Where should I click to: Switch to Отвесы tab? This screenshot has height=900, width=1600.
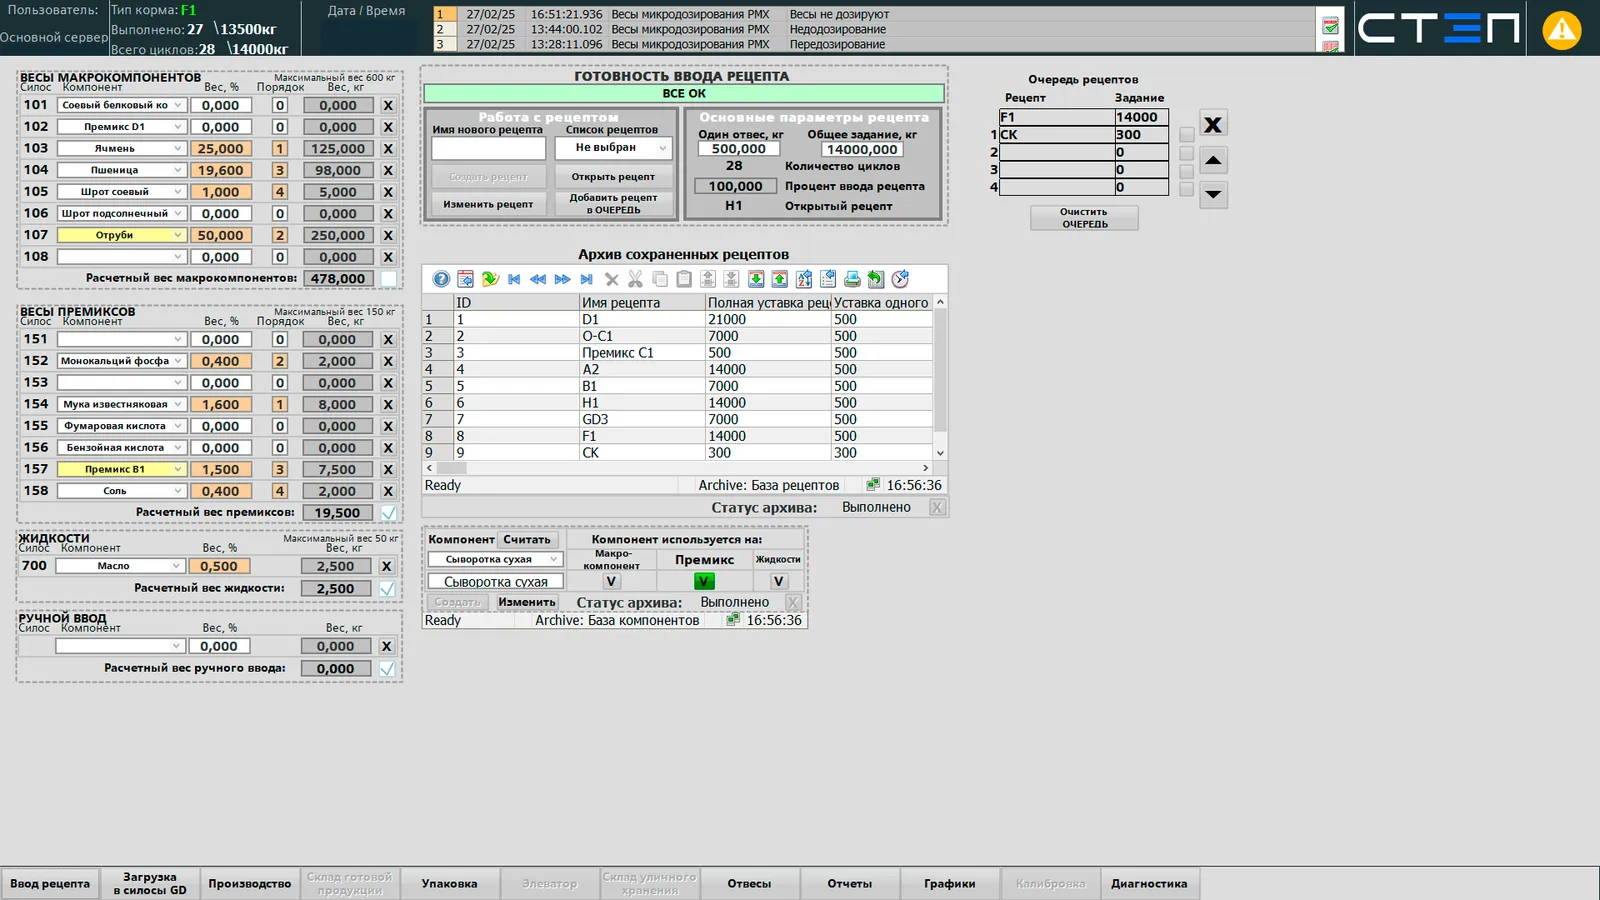(750, 883)
